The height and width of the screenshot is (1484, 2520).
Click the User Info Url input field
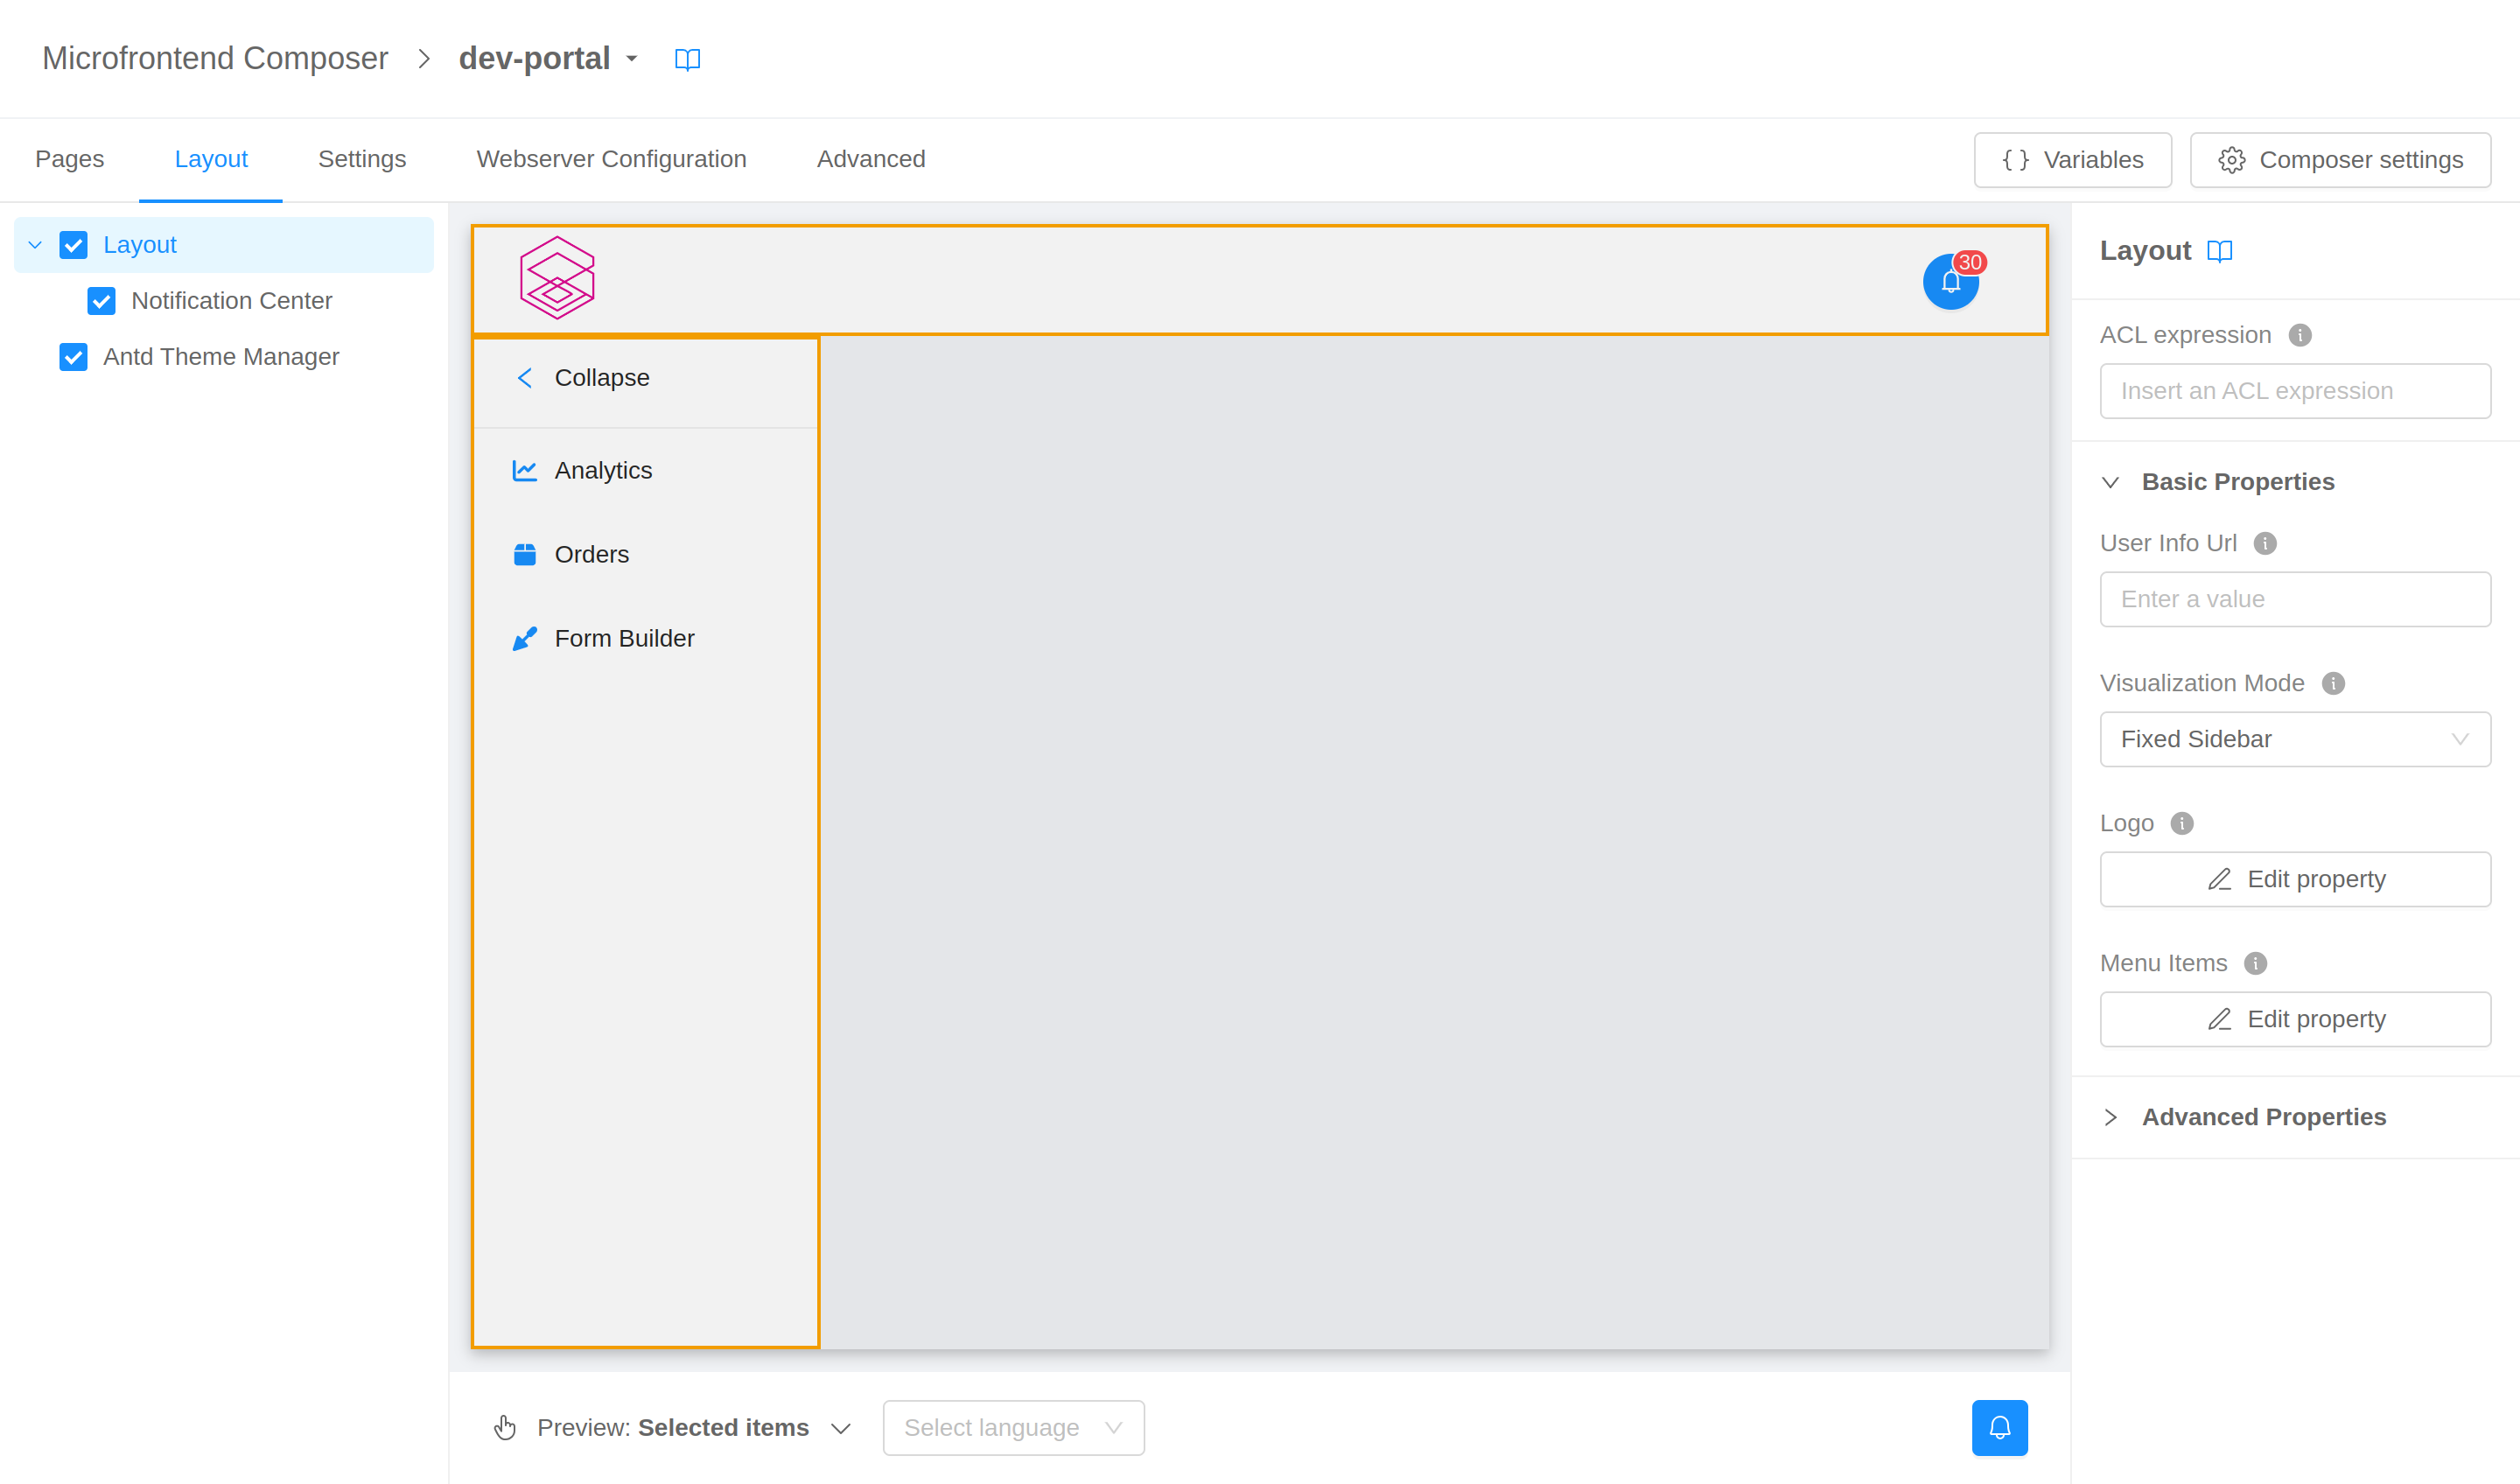point(2294,599)
